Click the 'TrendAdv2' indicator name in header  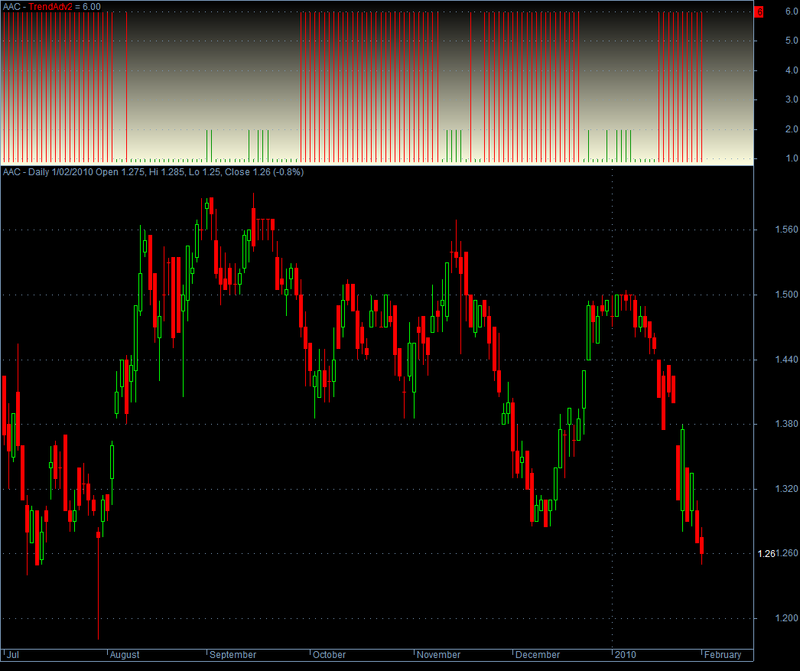pos(51,7)
